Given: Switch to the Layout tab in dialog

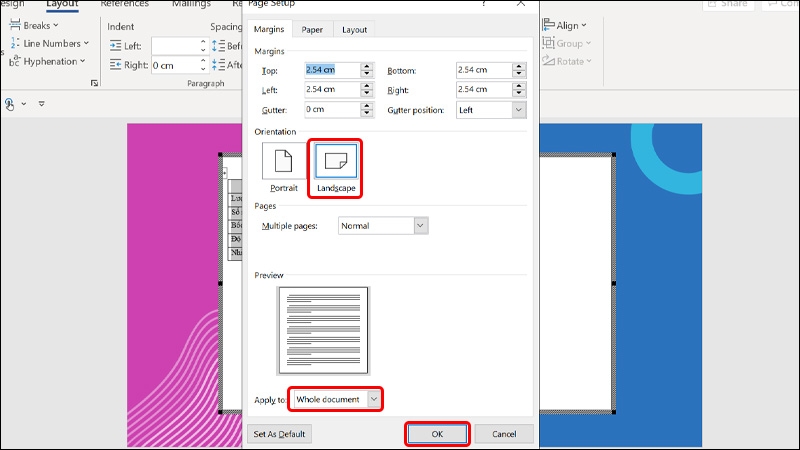Looking at the screenshot, I should click(354, 30).
